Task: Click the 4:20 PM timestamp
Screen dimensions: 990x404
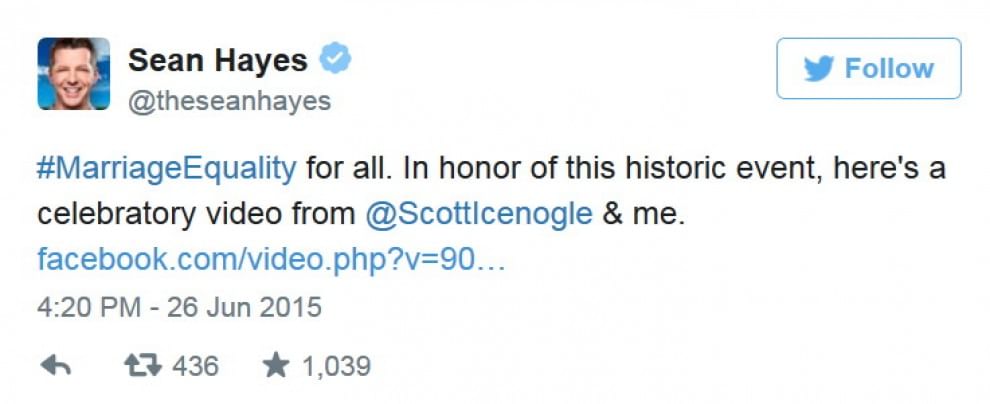Action: point(89,308)
